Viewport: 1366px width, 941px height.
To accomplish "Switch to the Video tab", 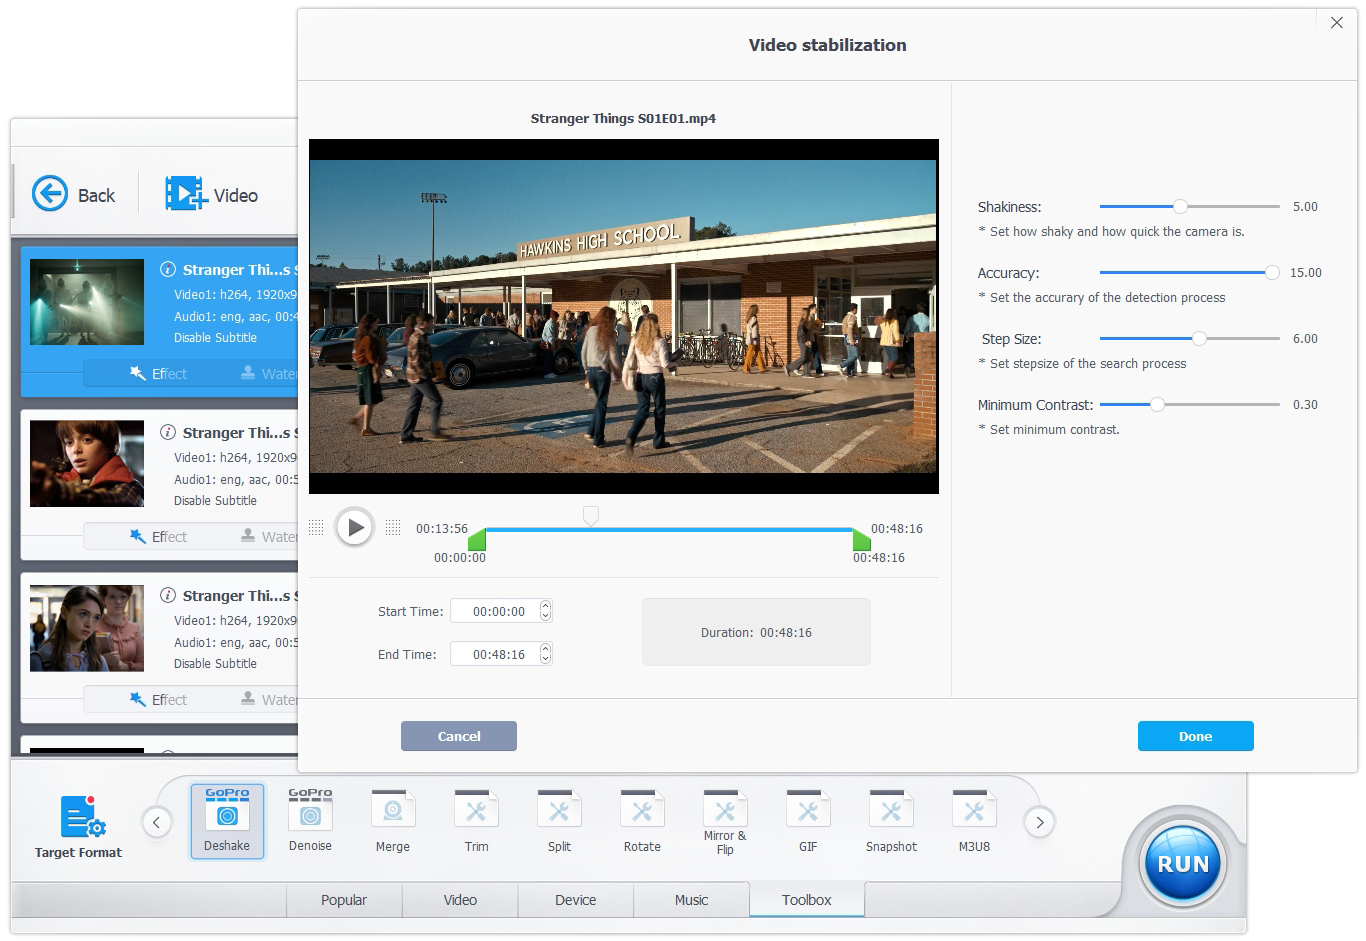I will point(460,900).
